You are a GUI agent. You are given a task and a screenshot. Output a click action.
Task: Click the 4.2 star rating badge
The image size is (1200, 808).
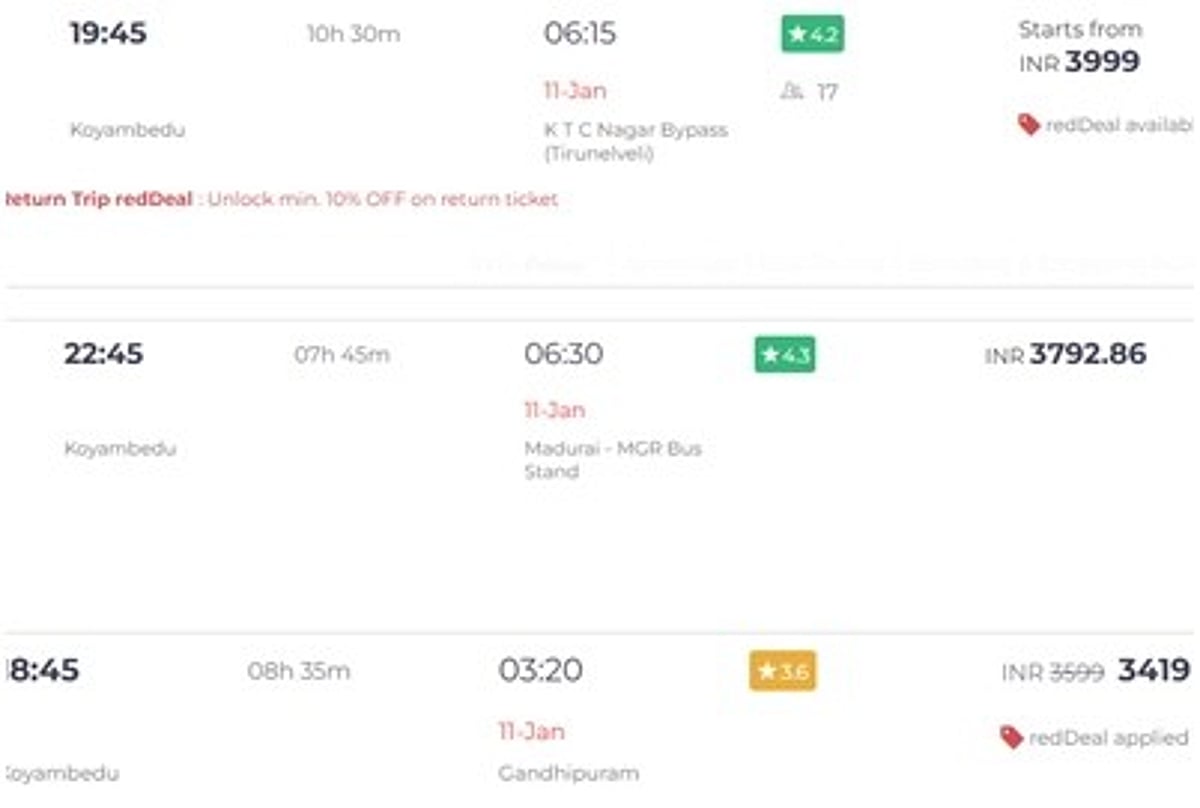[812, 34]
